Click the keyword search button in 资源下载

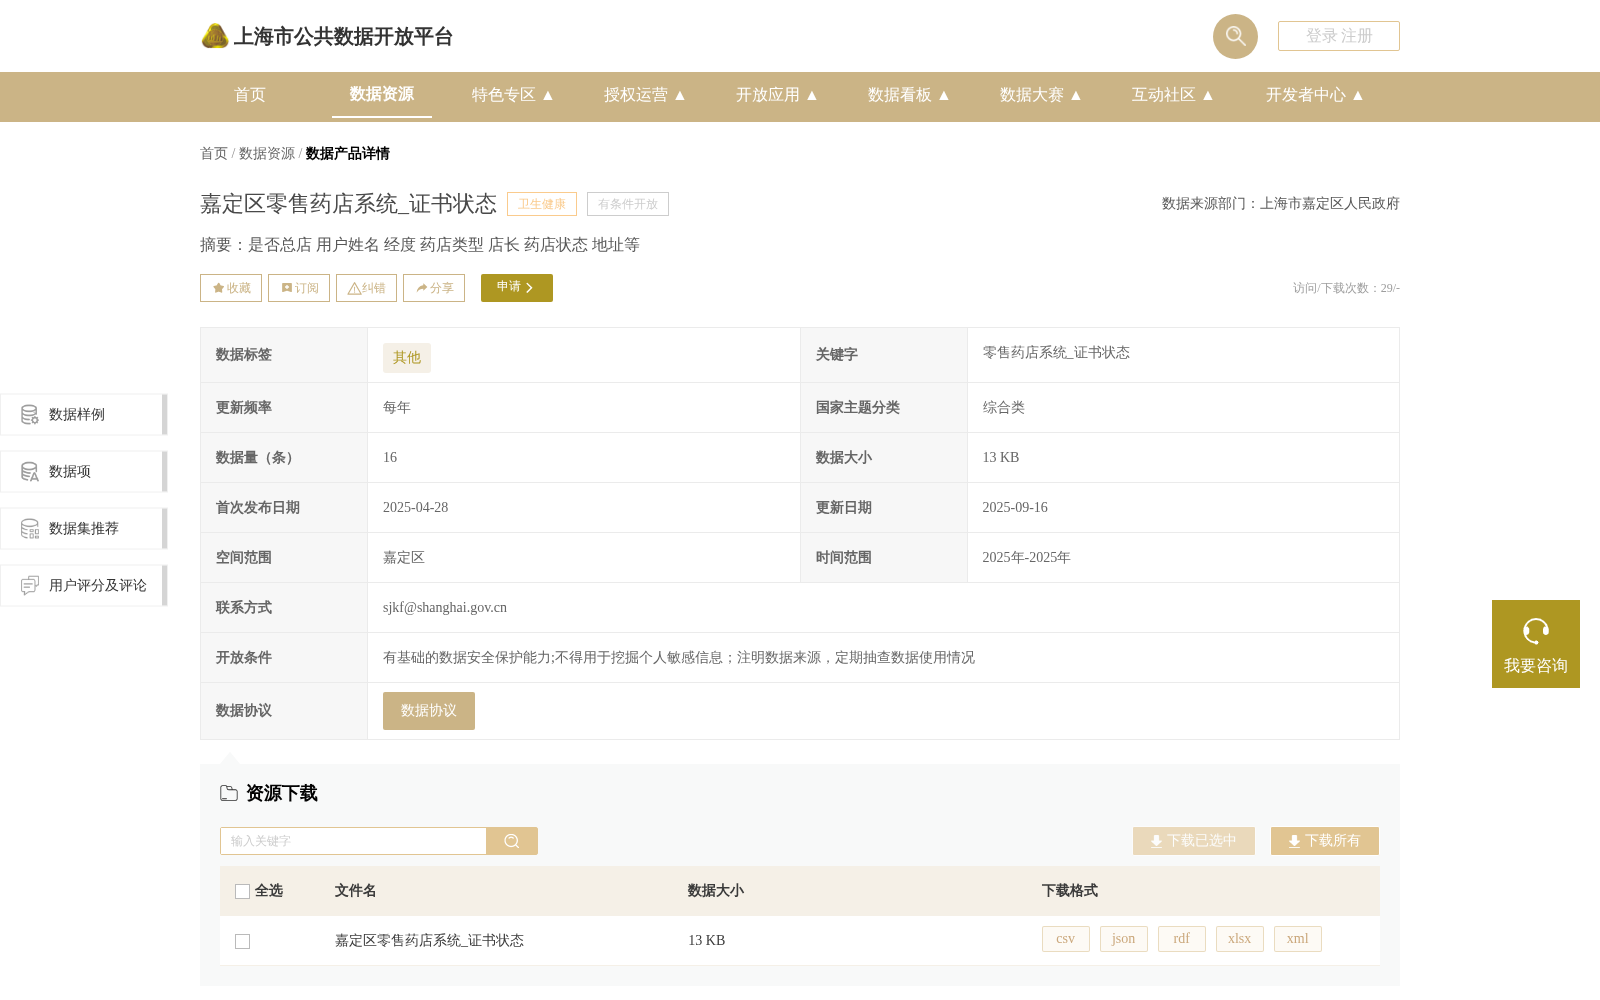coord(512,841)
